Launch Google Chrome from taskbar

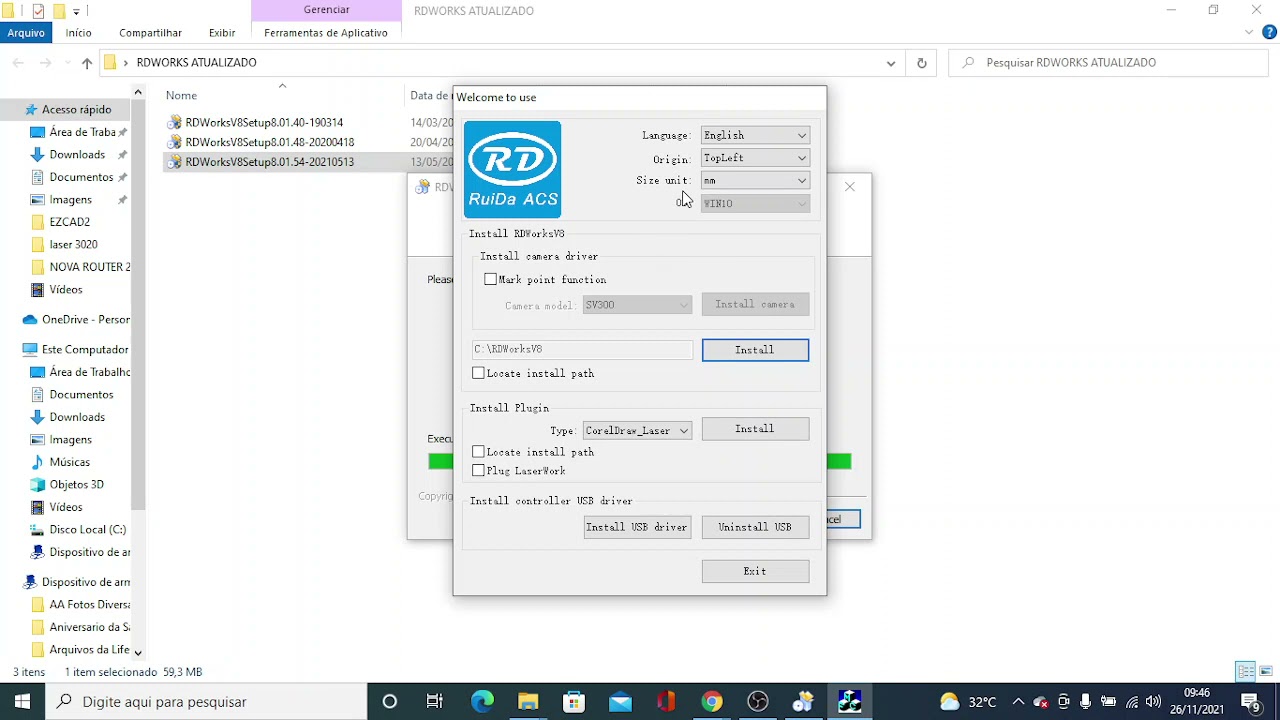pyautogui.click(x=712, y=702)
